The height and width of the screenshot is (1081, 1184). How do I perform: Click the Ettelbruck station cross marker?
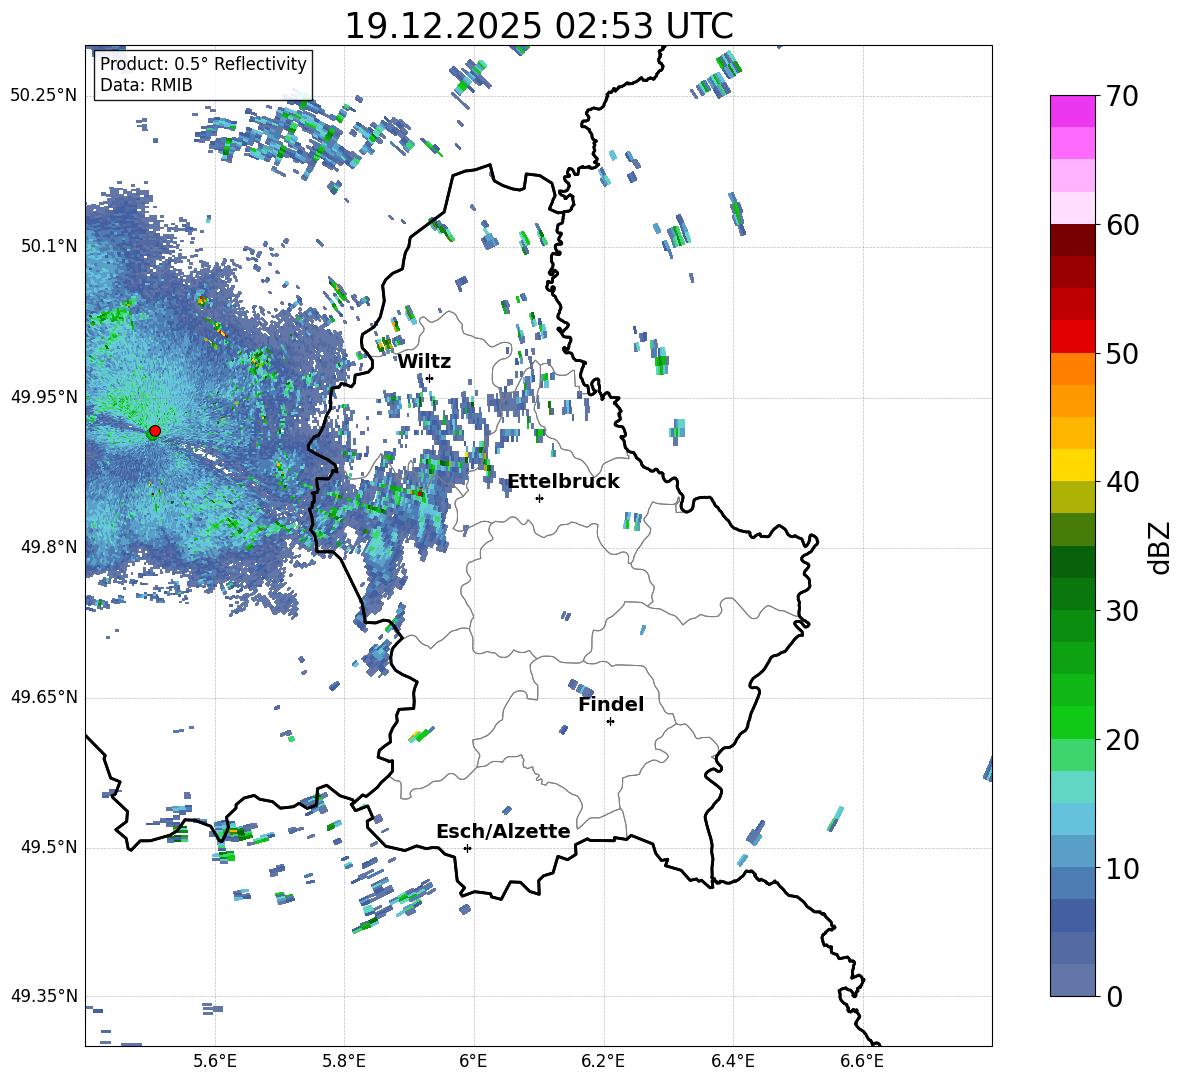[x=539, y=498]
